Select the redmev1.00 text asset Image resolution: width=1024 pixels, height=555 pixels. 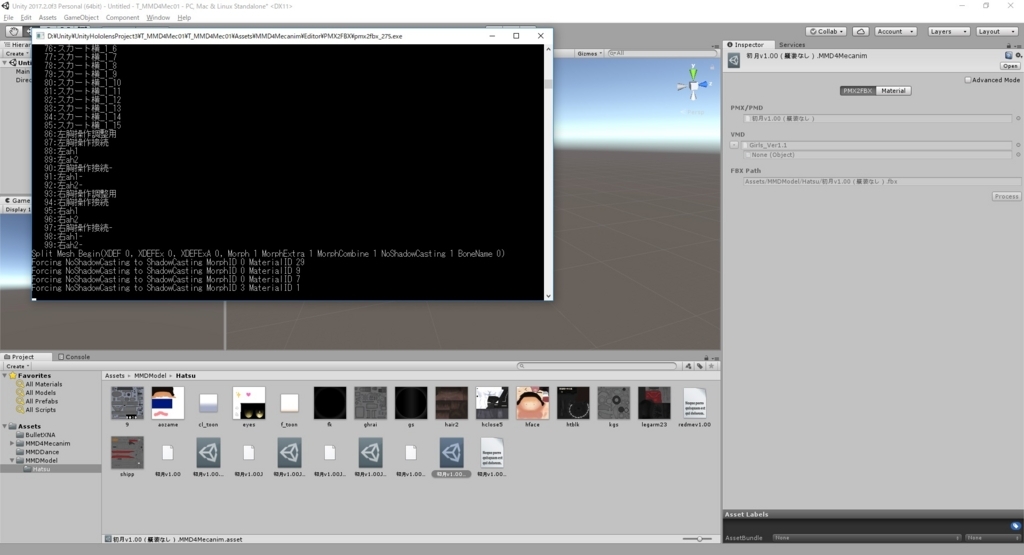[x=694, y=407]
